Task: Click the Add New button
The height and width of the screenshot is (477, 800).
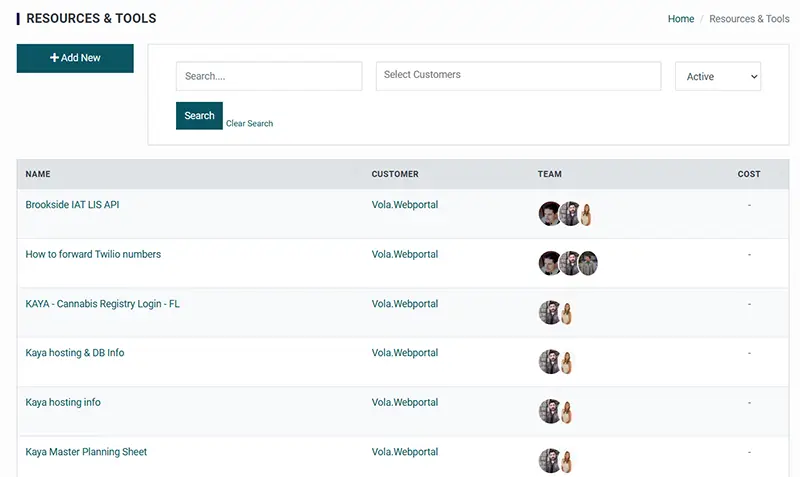Action: [x=75, y=58]
